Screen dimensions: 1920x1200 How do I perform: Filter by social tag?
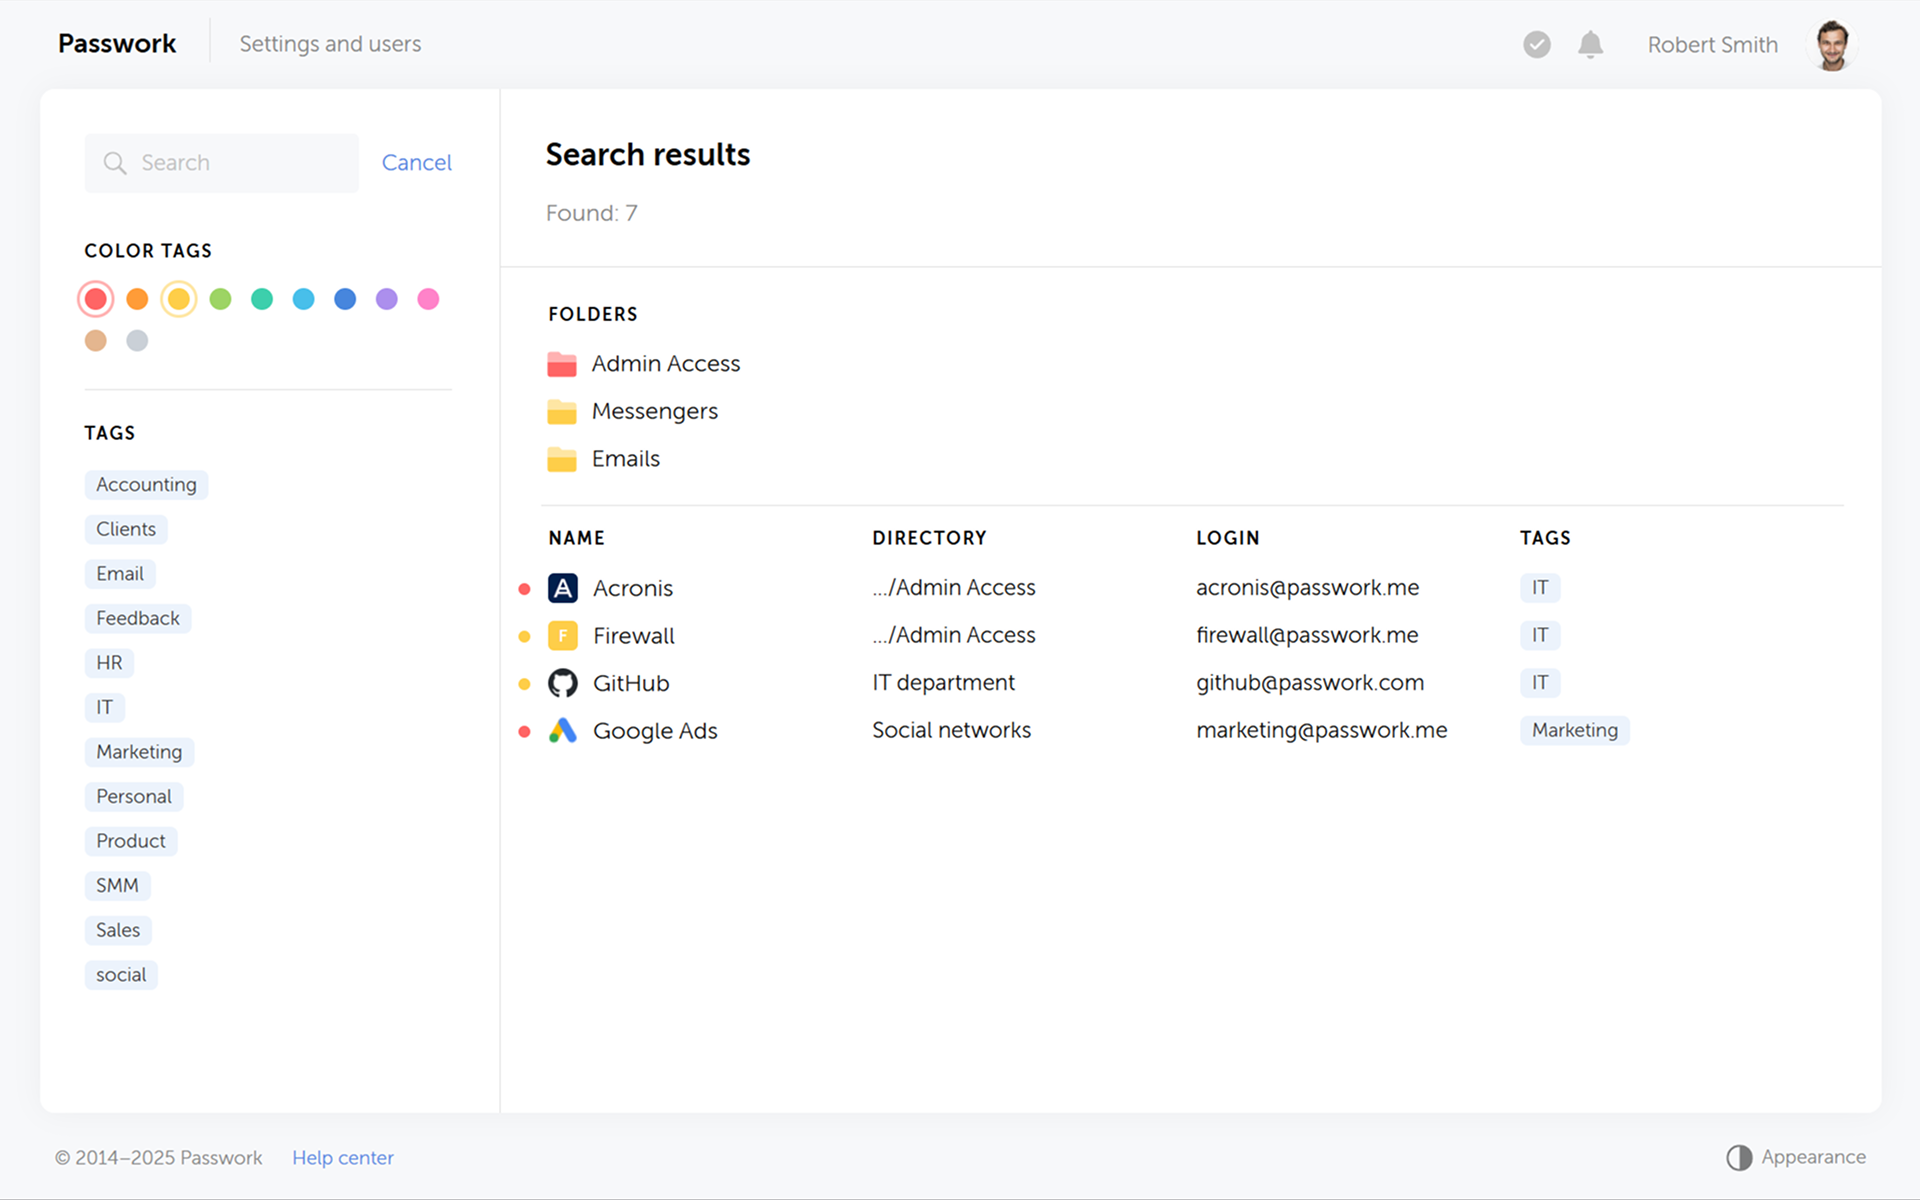121,975
